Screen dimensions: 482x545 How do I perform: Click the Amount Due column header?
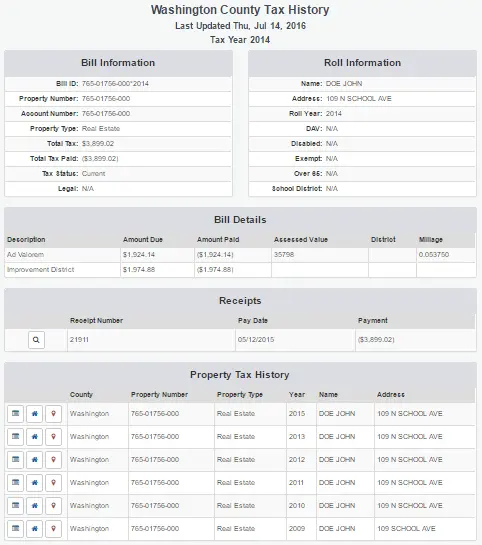142,239
